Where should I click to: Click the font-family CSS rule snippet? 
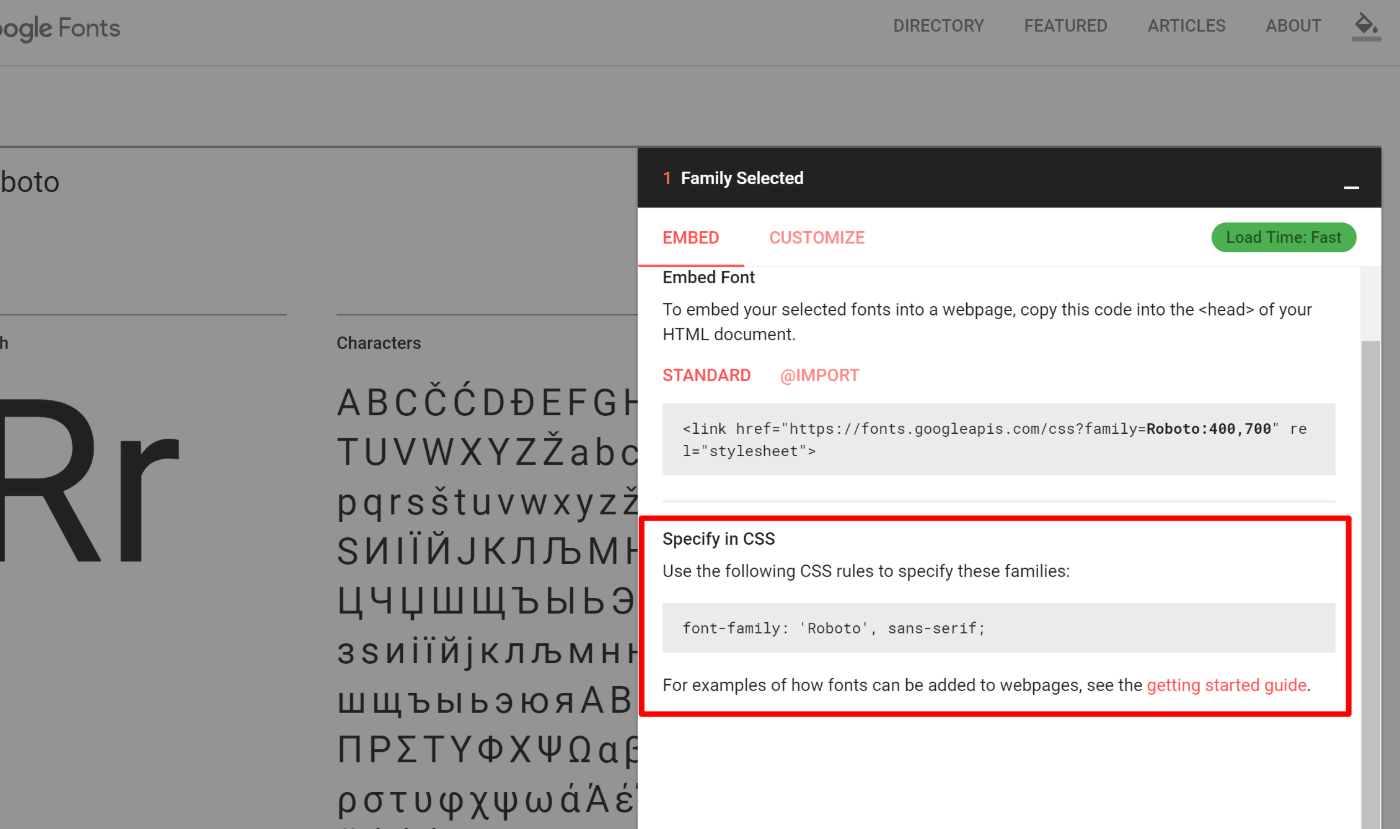pyautogui.click(x=998, y=628)
